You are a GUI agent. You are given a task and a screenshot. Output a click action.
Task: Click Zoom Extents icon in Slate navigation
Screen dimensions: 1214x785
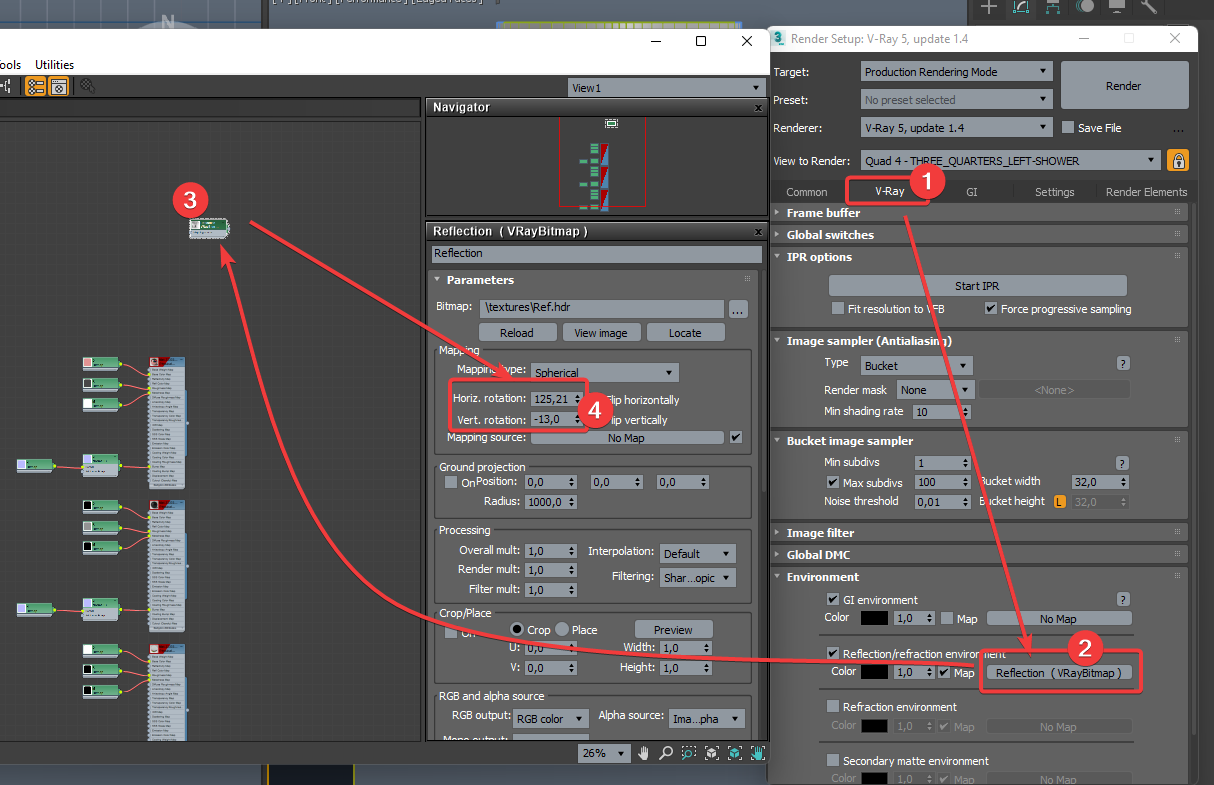712,753
